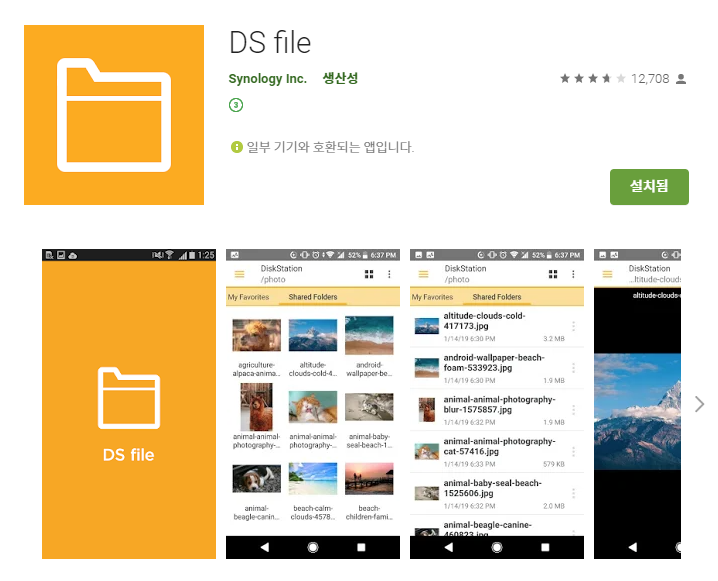Select My Favorites tab in list screenshot
718x581 pixels.
pyautogui.click(x=432, y=297)
